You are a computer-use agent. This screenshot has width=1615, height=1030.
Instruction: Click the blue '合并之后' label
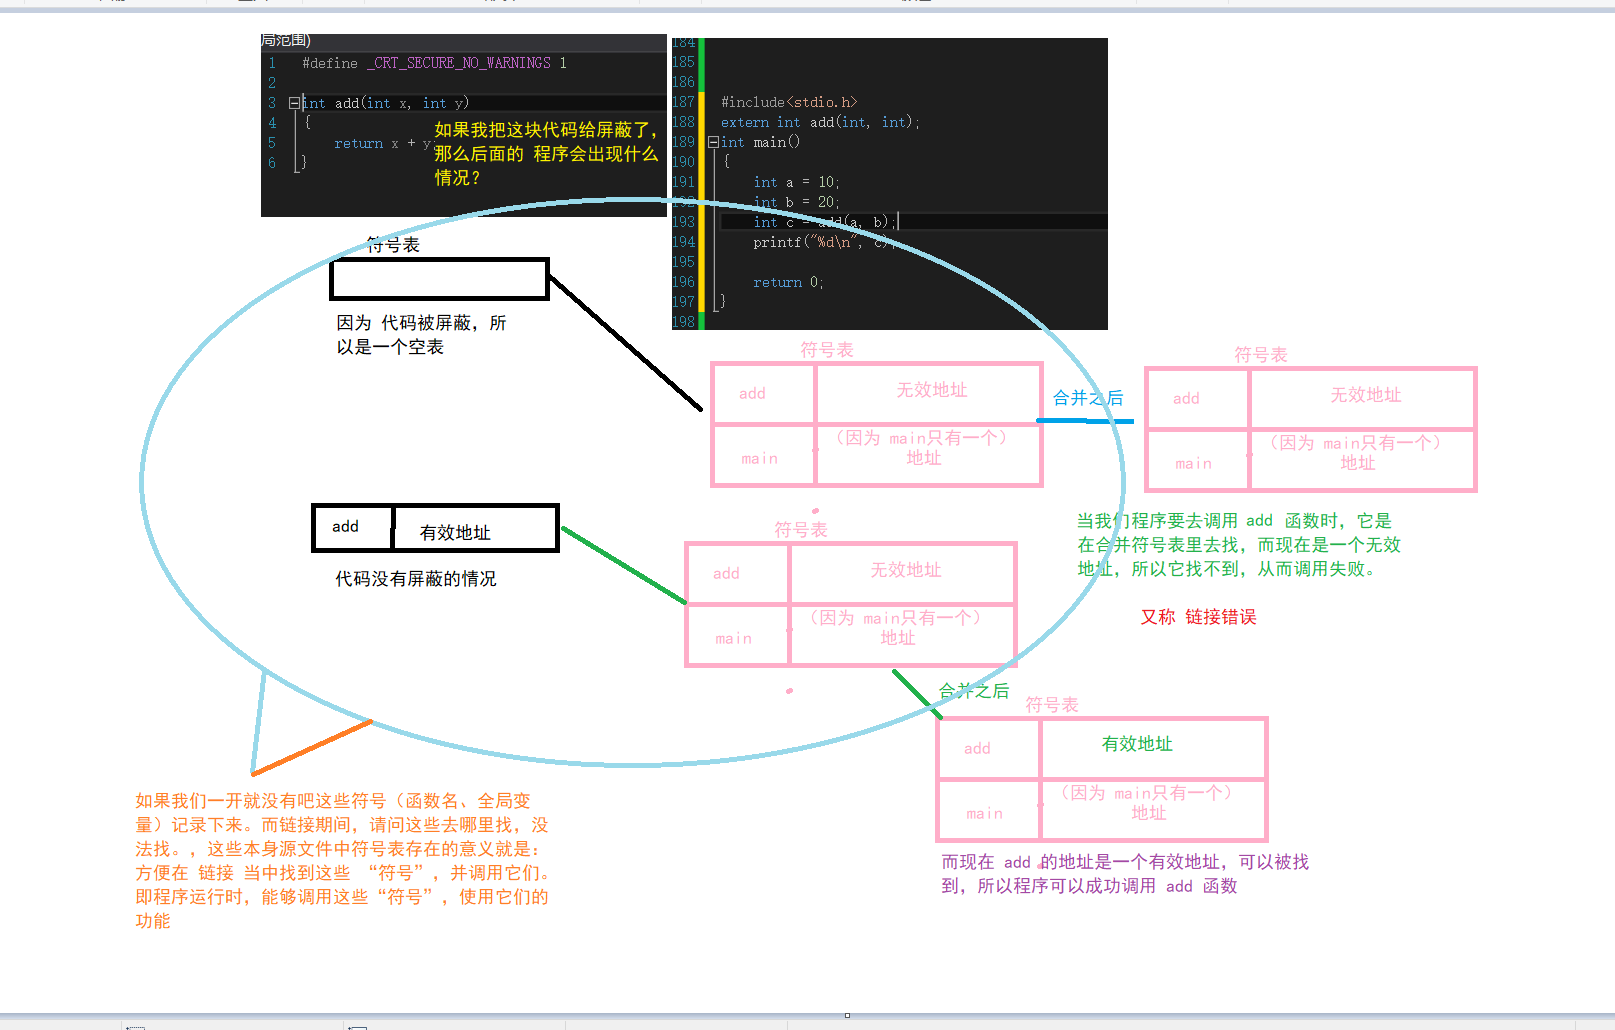[1088, 398]
